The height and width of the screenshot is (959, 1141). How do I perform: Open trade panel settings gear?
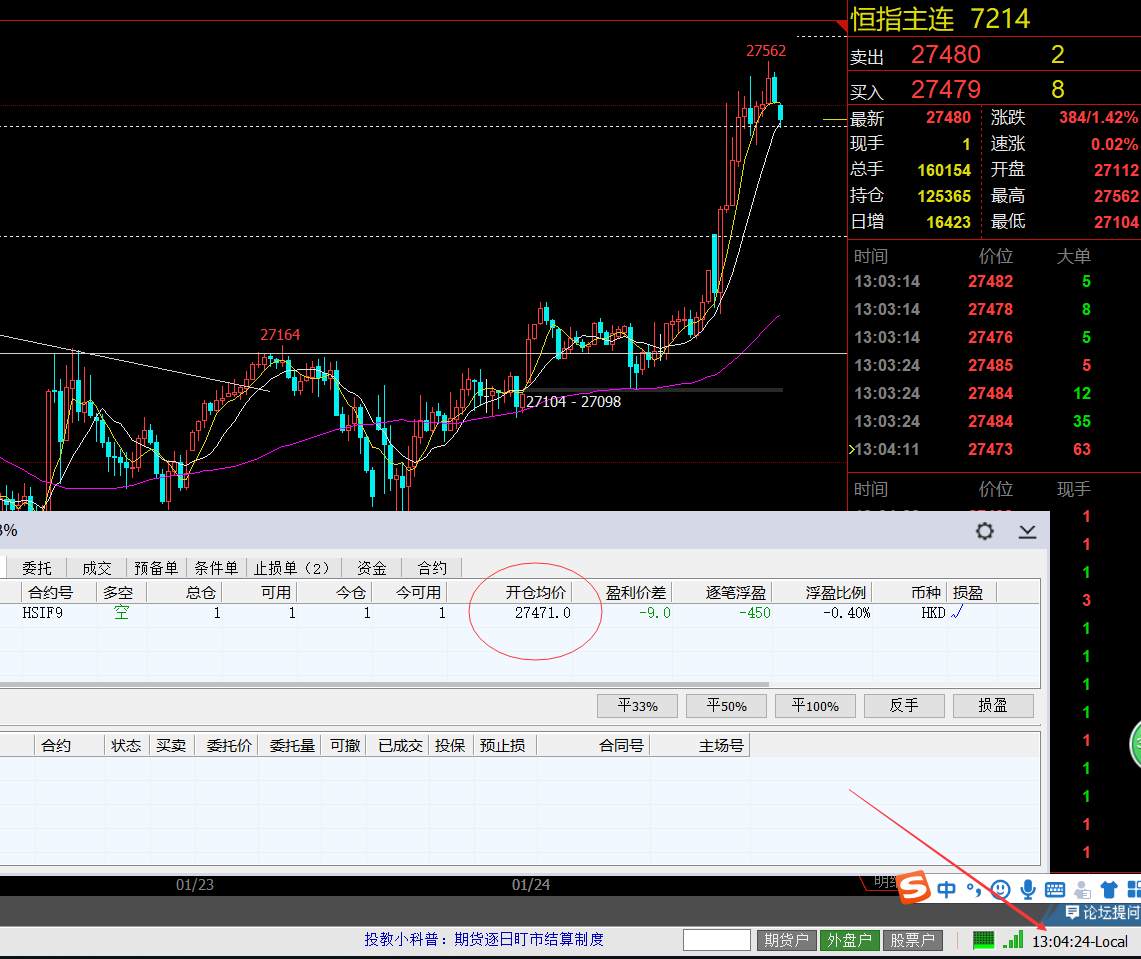985,531
